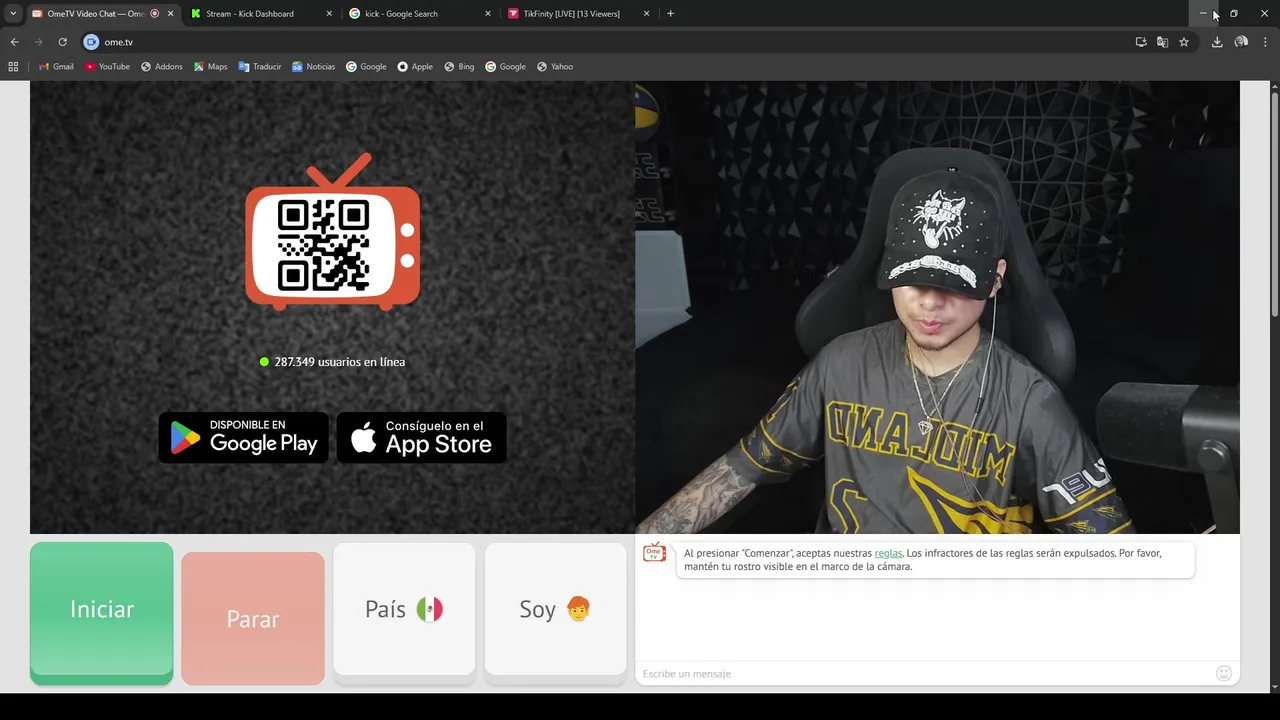This screenshot has width=1280, height=720.
Task: Open the emoji picker smiley icon
Action: pos(1224,674)
